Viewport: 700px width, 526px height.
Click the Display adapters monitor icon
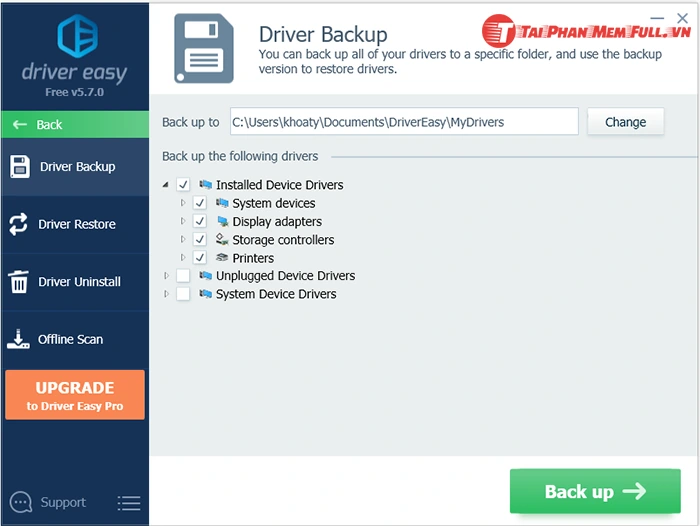pos(222,221)
